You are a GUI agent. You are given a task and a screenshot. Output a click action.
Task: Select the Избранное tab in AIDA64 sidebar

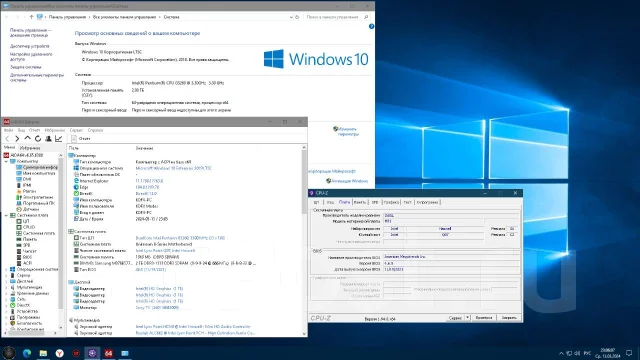pos(30,148)
